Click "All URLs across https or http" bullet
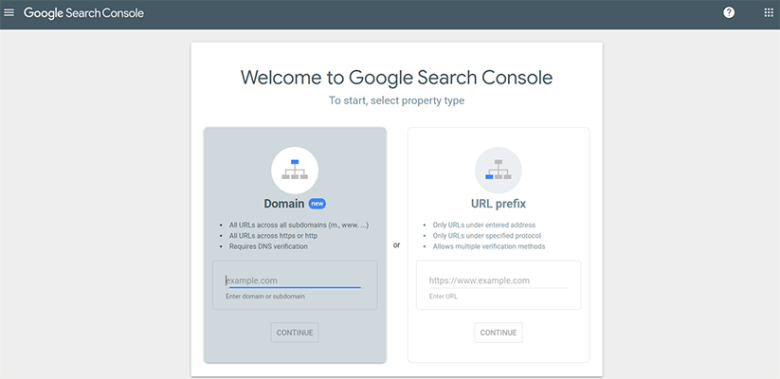 coord(273,236)
